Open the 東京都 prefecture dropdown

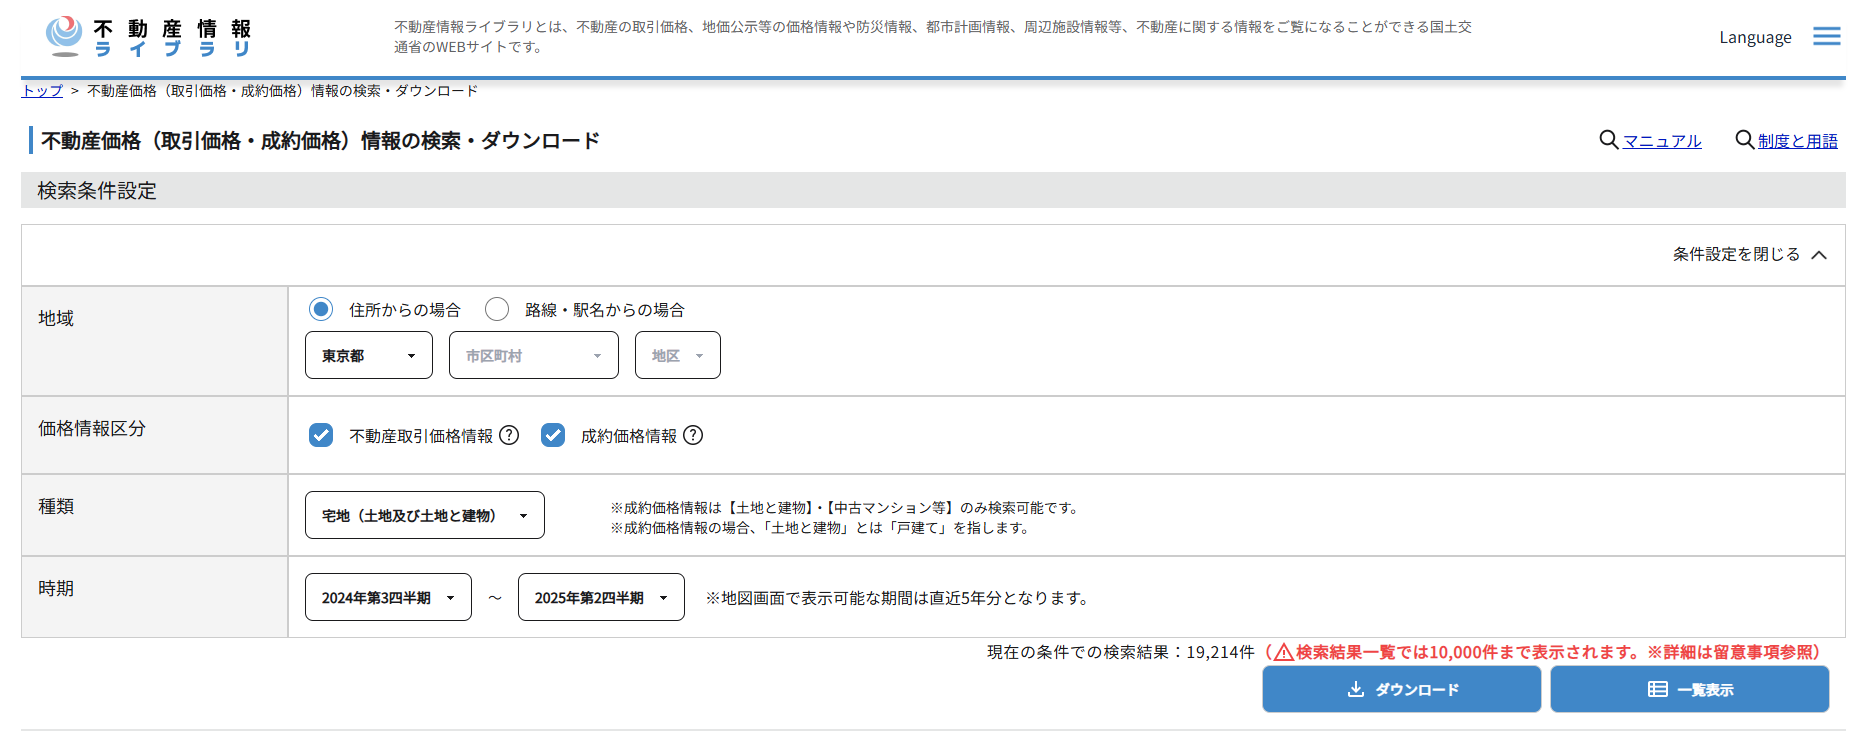pos(369,355)
